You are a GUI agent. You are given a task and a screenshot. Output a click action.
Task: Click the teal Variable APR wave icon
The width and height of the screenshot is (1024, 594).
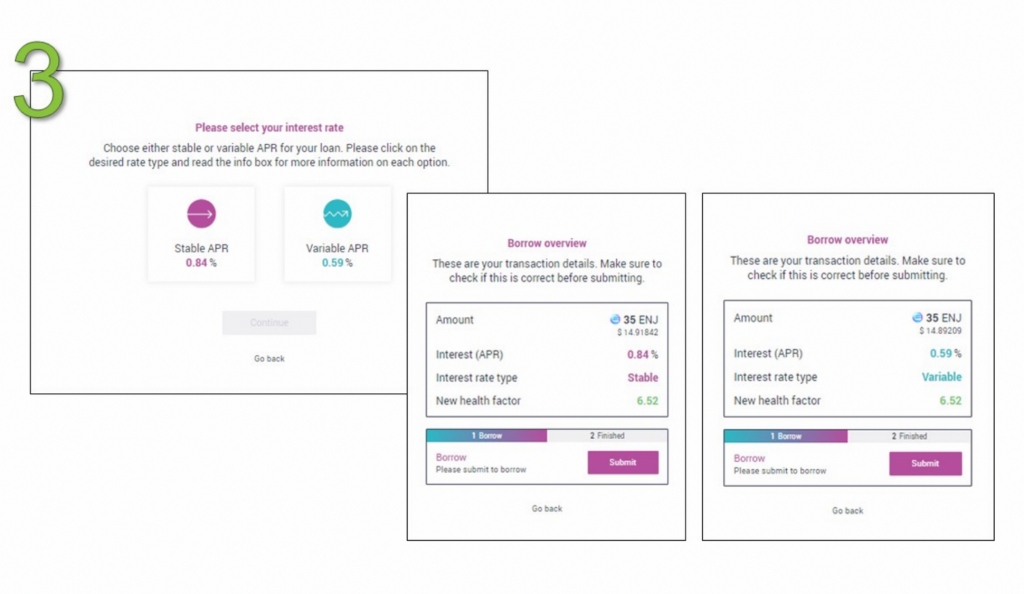click(337, 213)
